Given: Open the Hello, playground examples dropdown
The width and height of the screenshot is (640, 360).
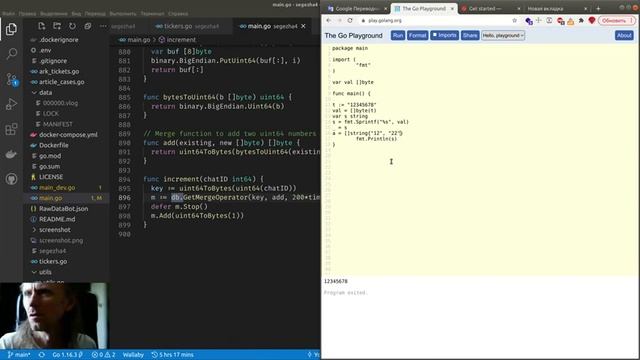Looking at the screenshot, I should pyautogui.click(x=503, y=36).
